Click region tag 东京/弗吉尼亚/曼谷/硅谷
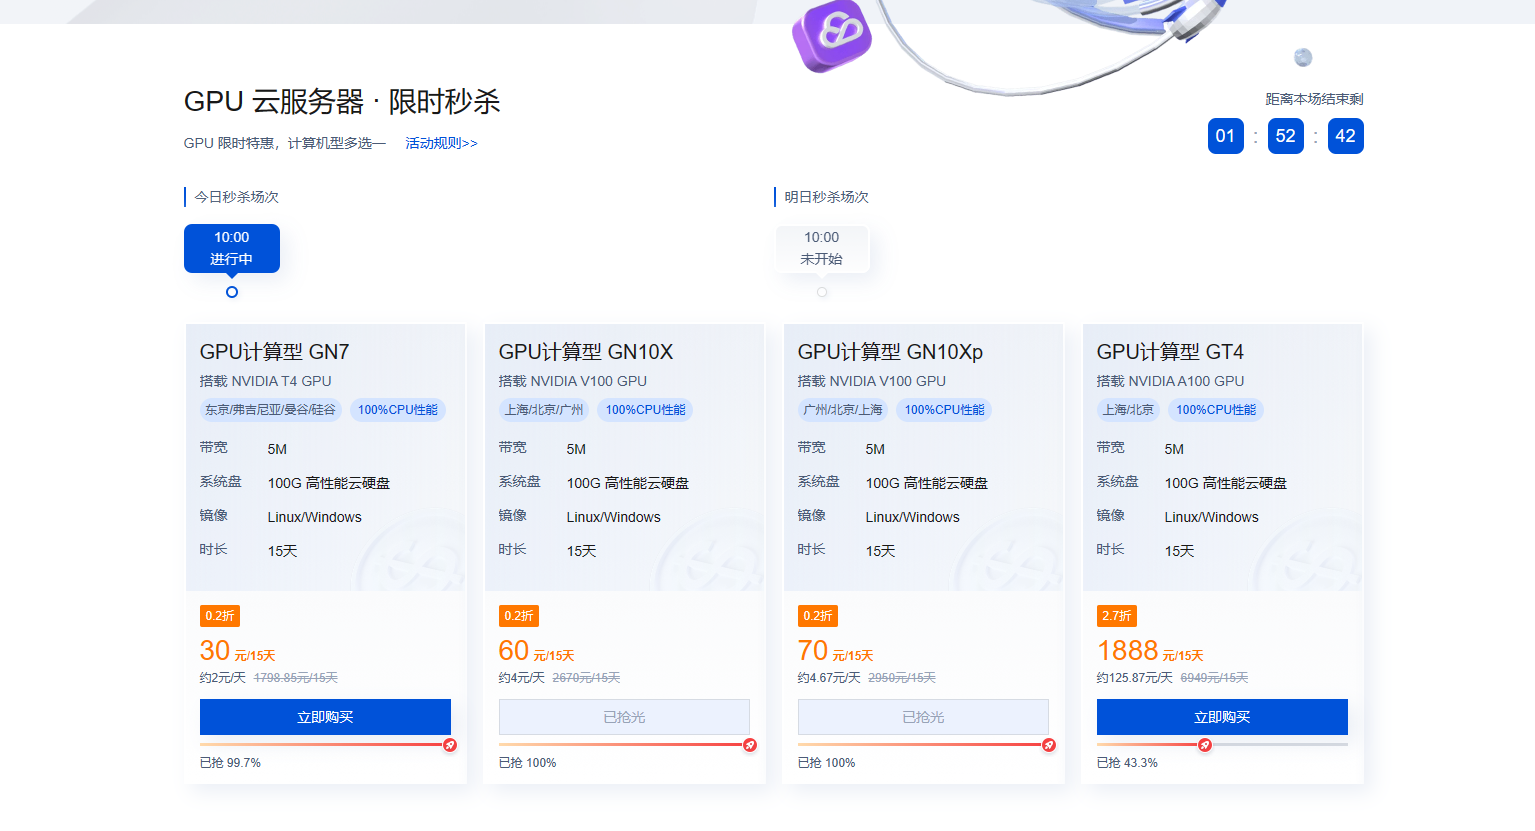Image resolution: width=1535 pixels, height=831 pixels. (x=270, y=410)
